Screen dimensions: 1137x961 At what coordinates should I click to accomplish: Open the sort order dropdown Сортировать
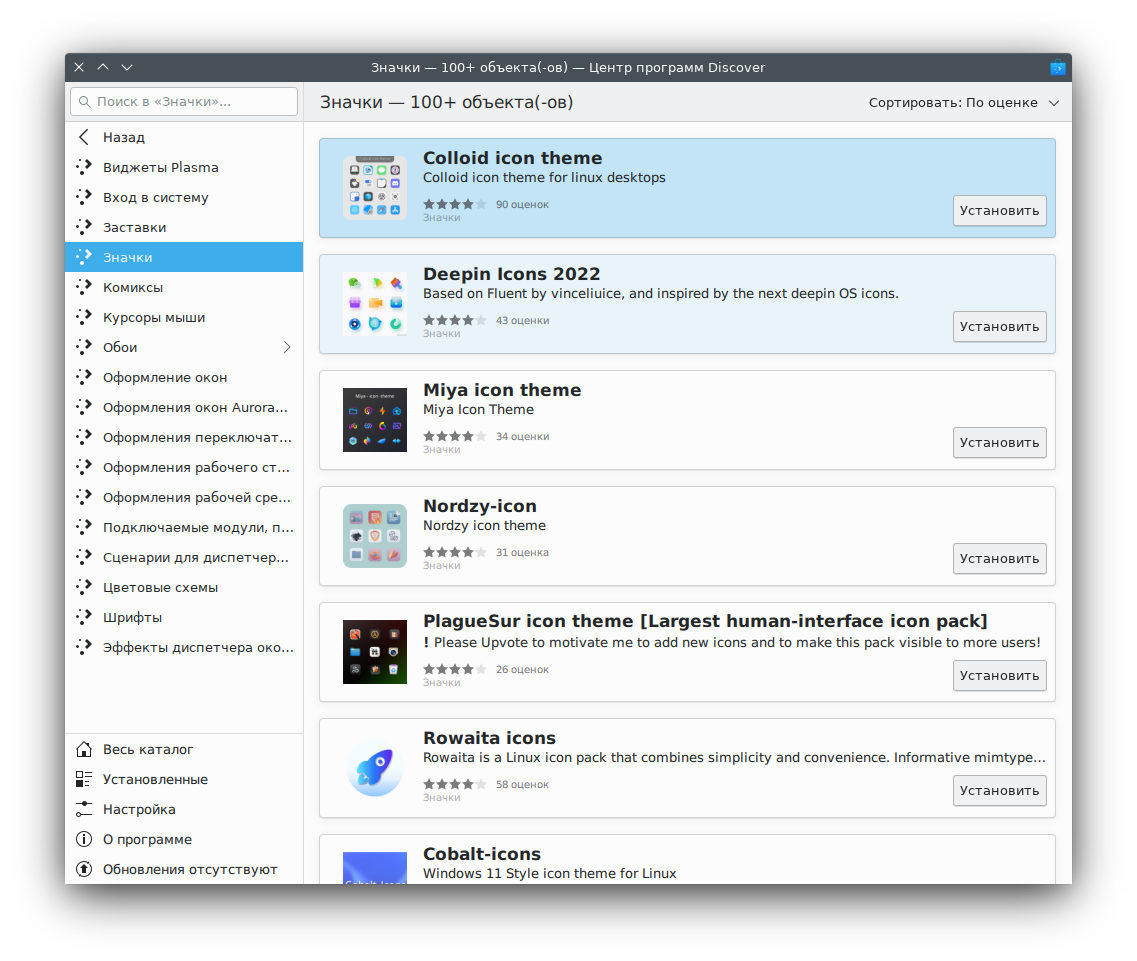(964, 102)
